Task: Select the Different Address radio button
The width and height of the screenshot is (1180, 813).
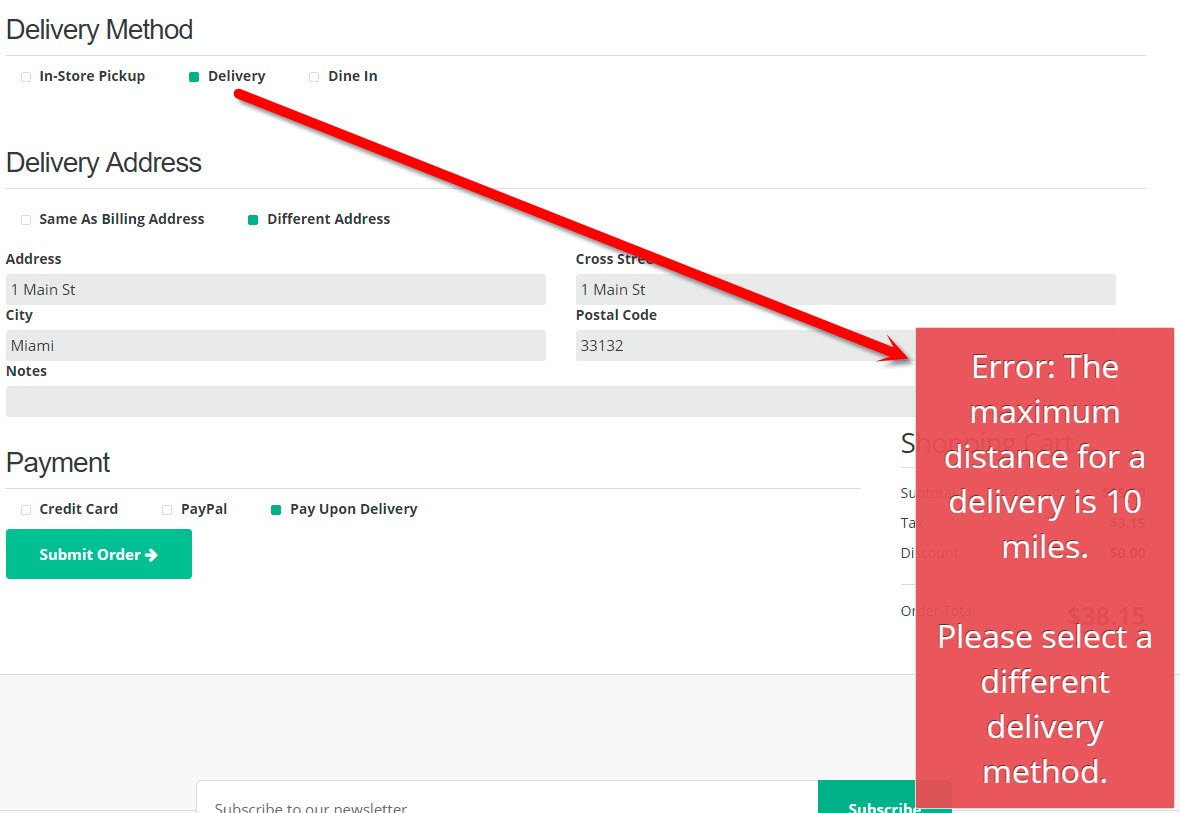Action: (x=253, y=220)
